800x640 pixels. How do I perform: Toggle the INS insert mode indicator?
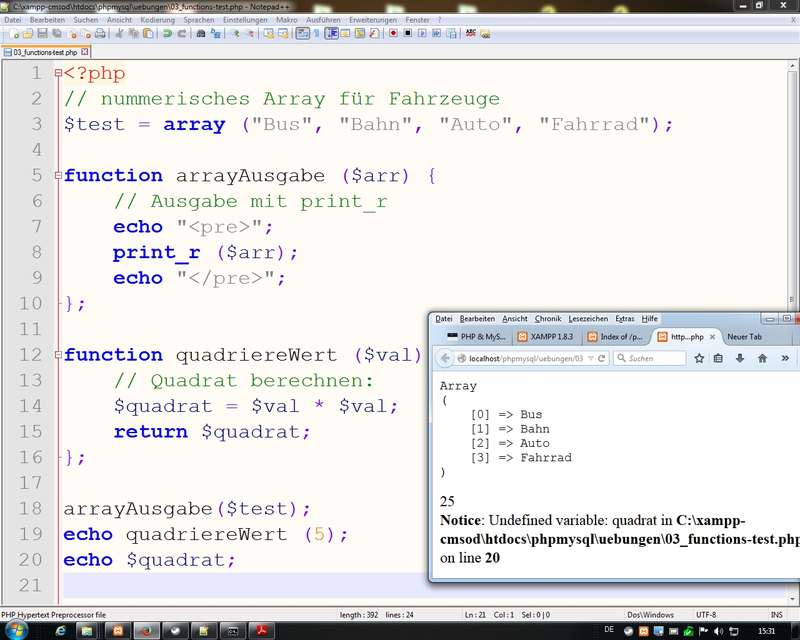(x=778, y=614)
